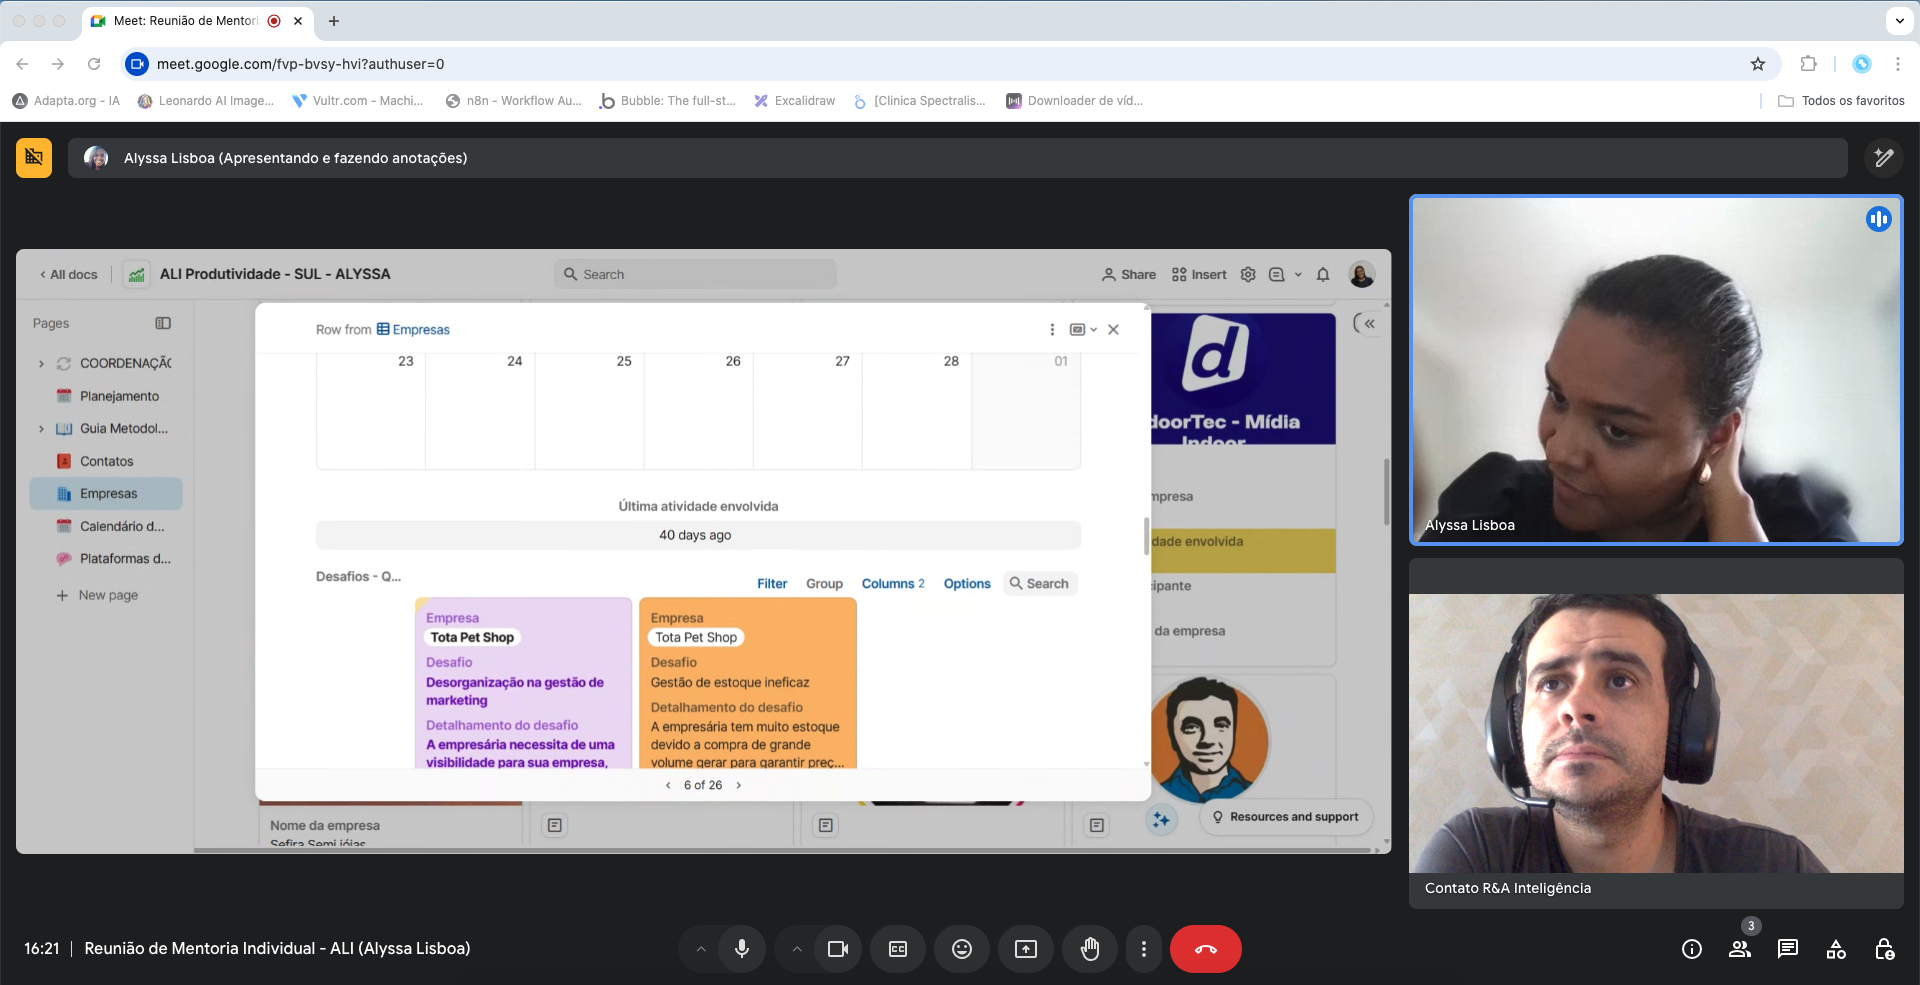Show the participants list

tap(1740, 949)
